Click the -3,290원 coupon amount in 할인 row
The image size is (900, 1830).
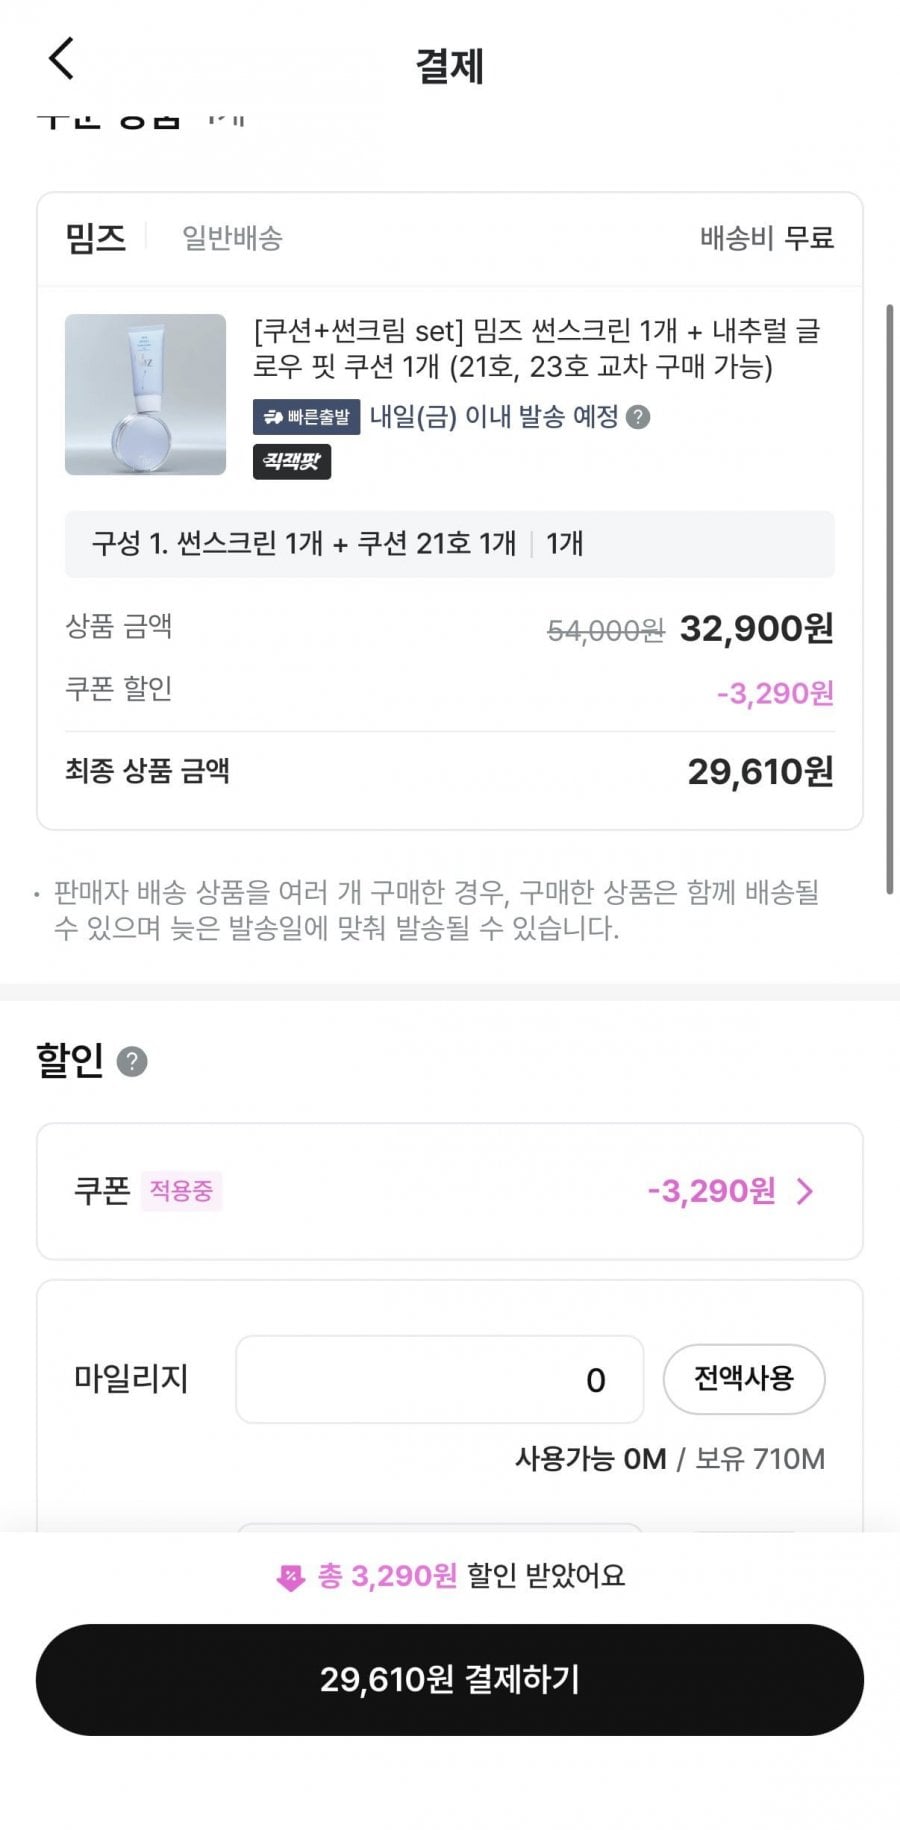pos(711,1191)
